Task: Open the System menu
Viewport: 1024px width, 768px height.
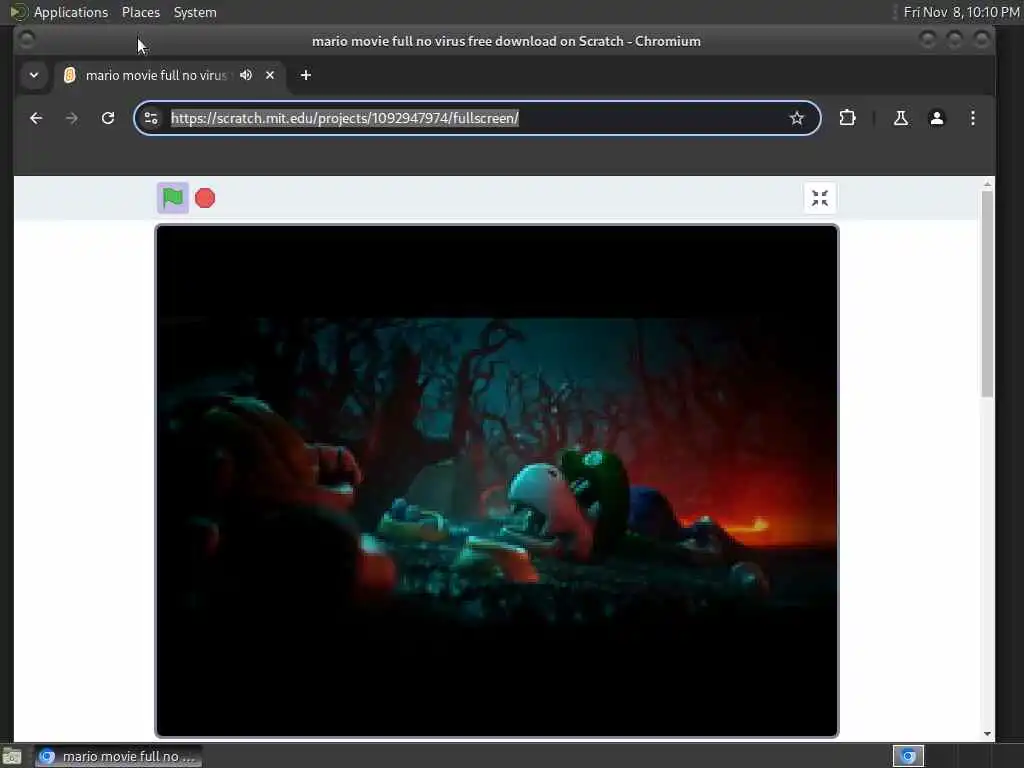Action: [195, 12]
